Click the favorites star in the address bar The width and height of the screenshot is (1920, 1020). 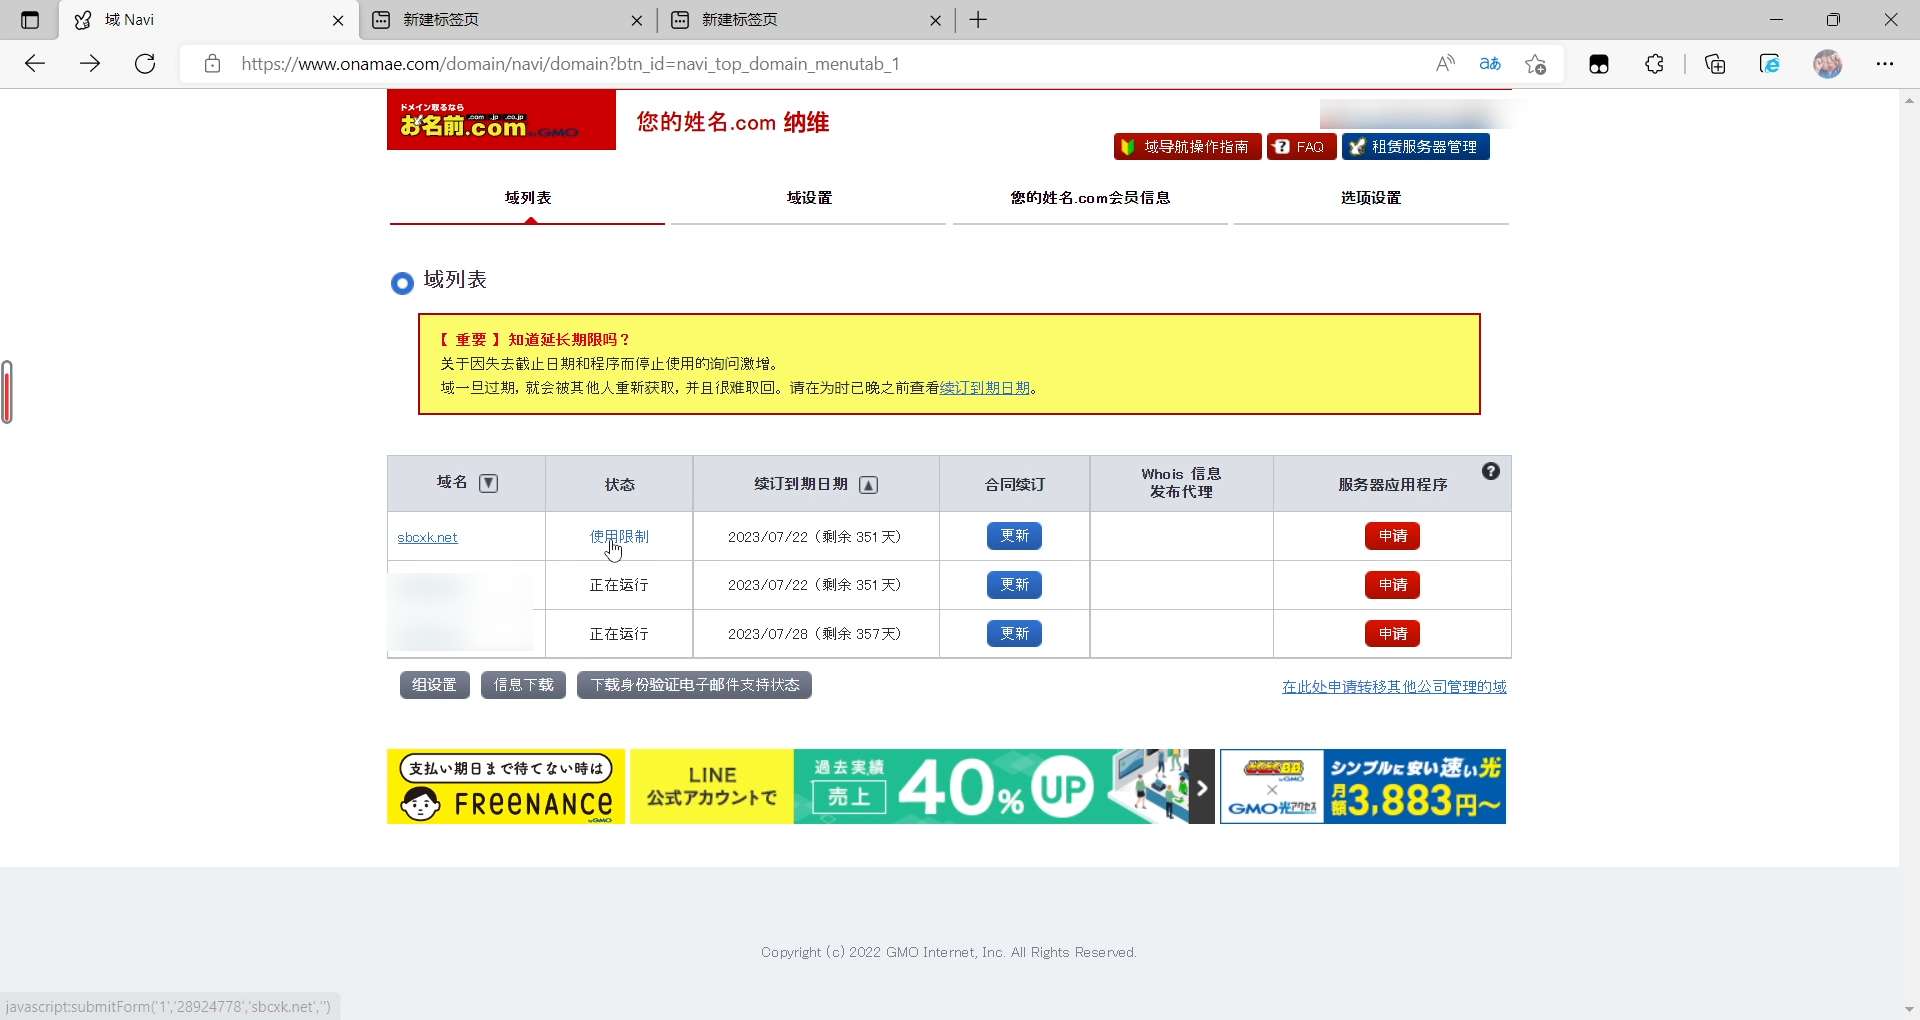point(1536,64)
